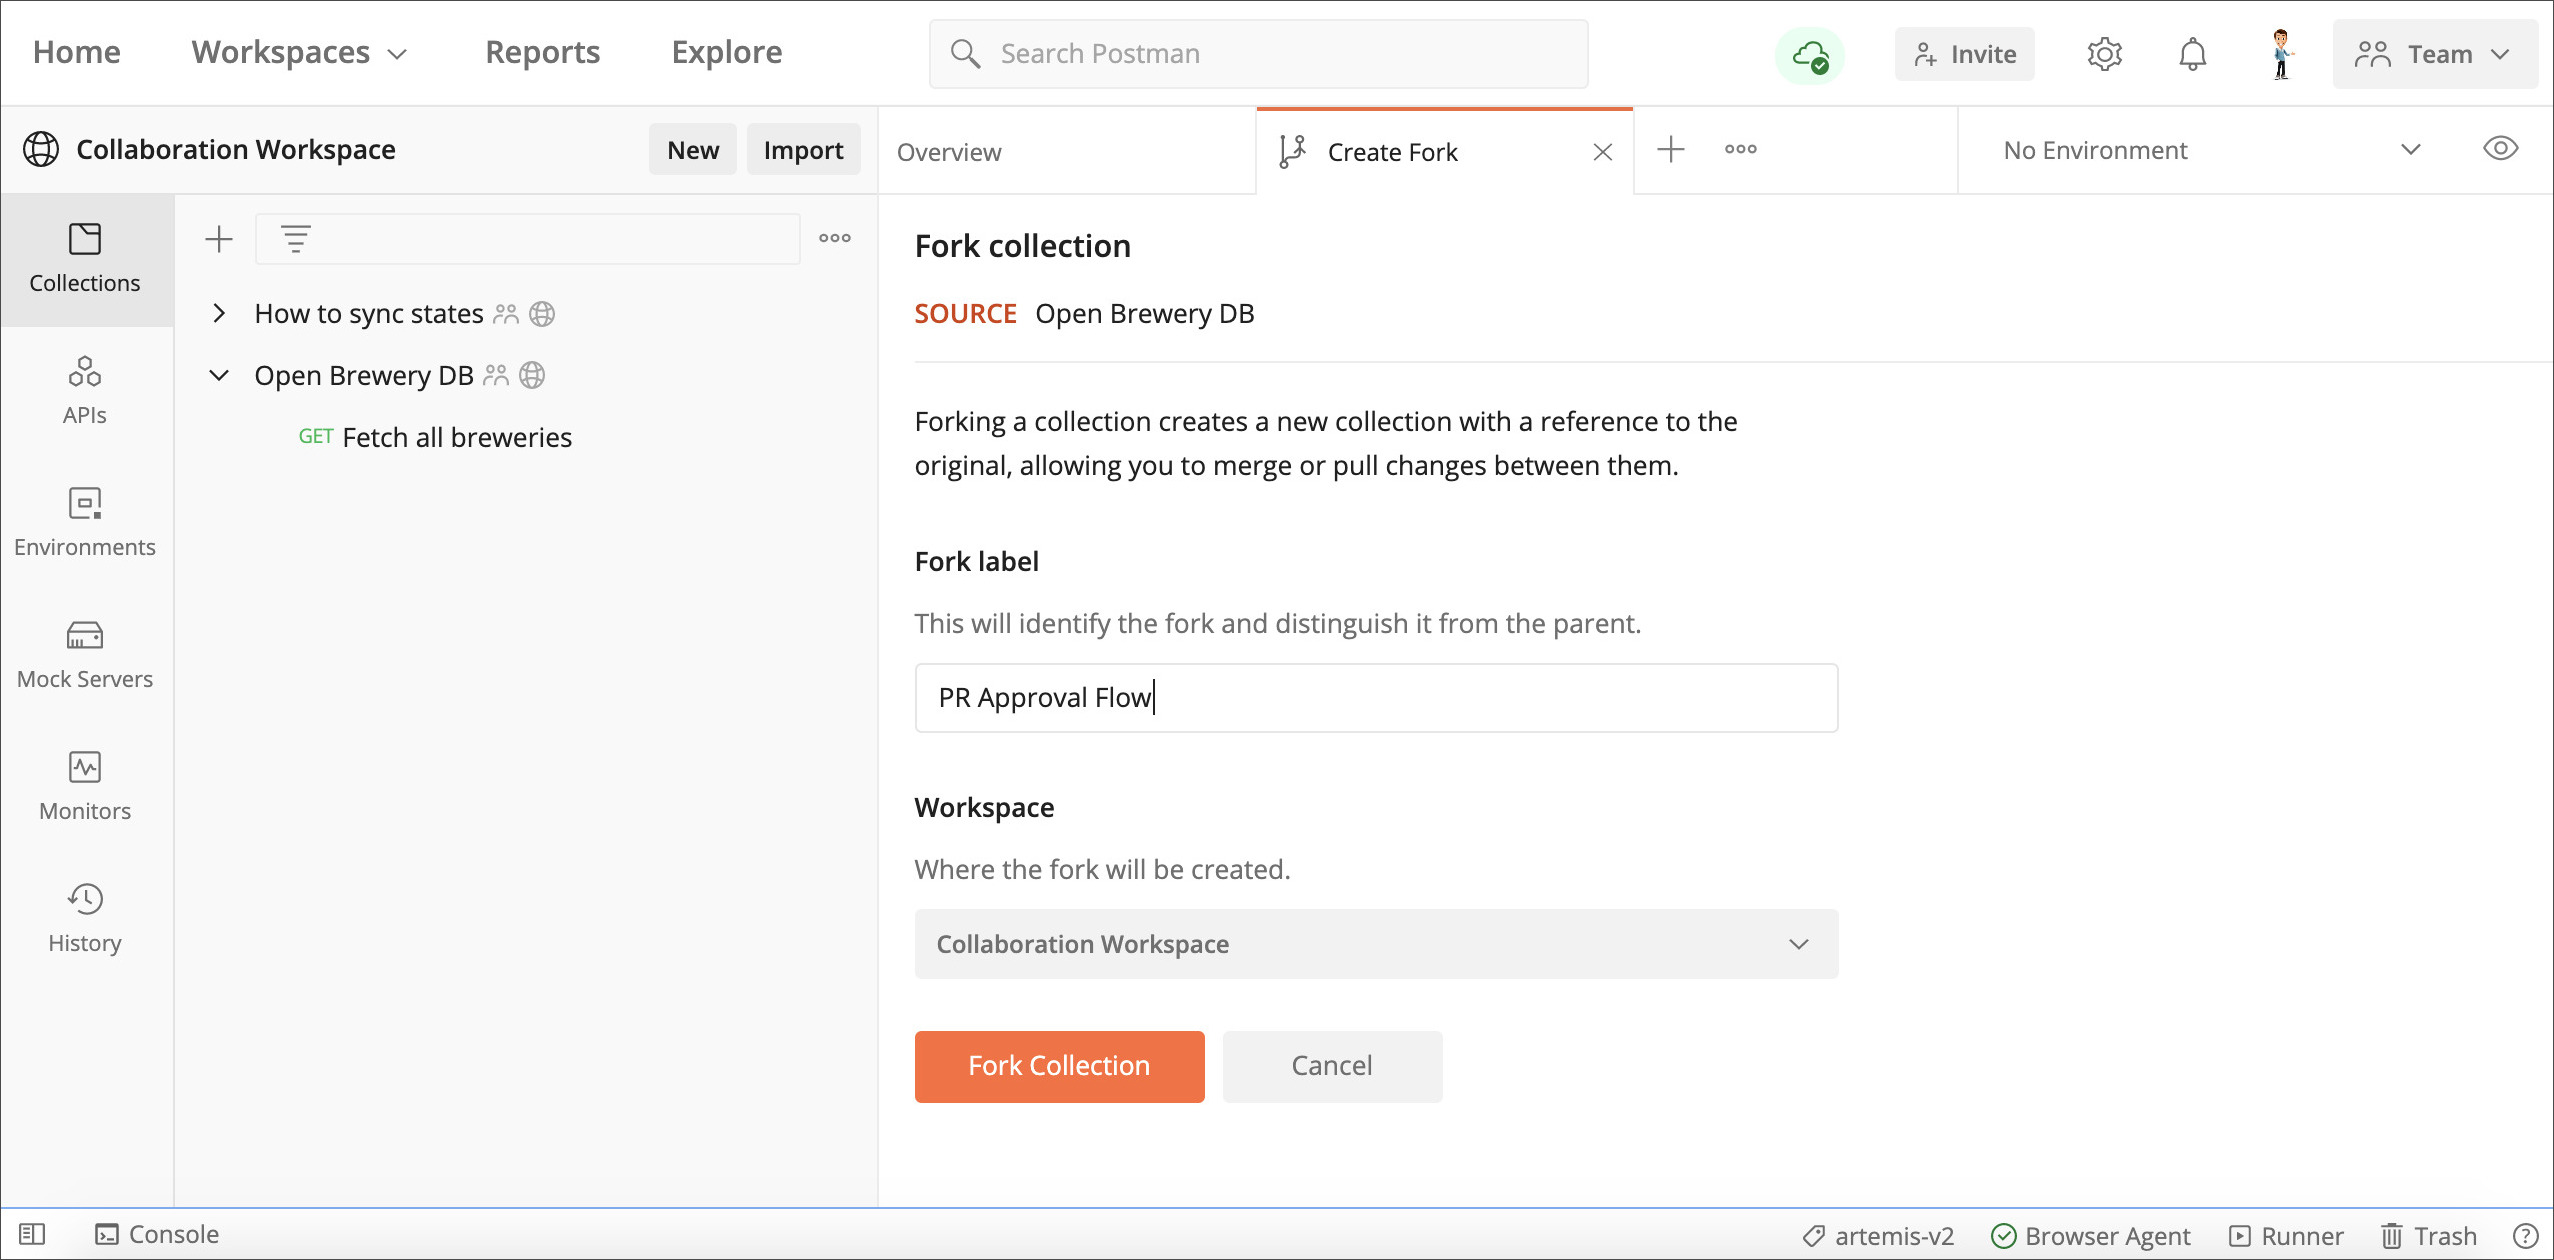Open the Mock Servers sidebar panel

tap(85, 655)
